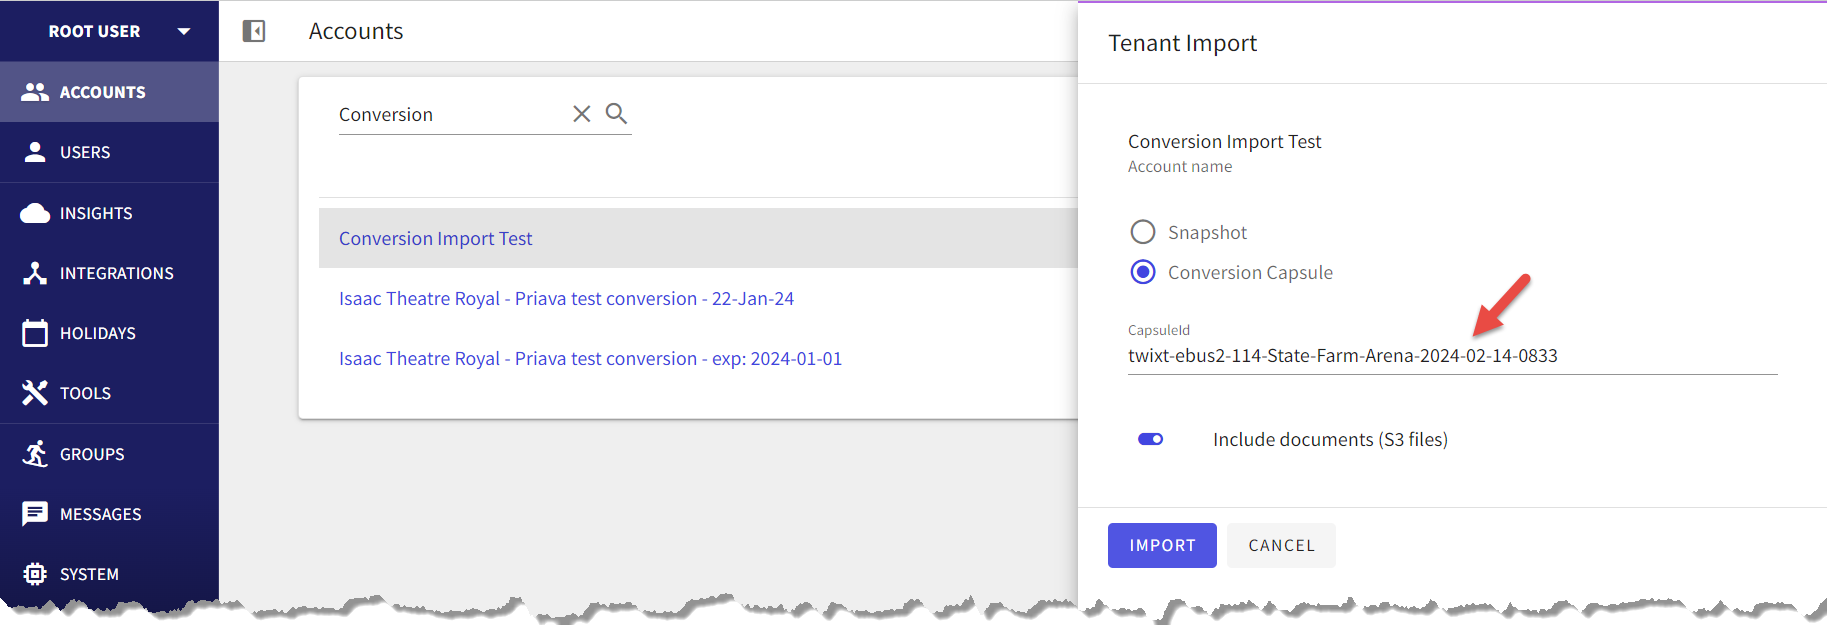Open the Insights cloud icon
Screen dimensions: 1827x625
click(x=35, y=213)
